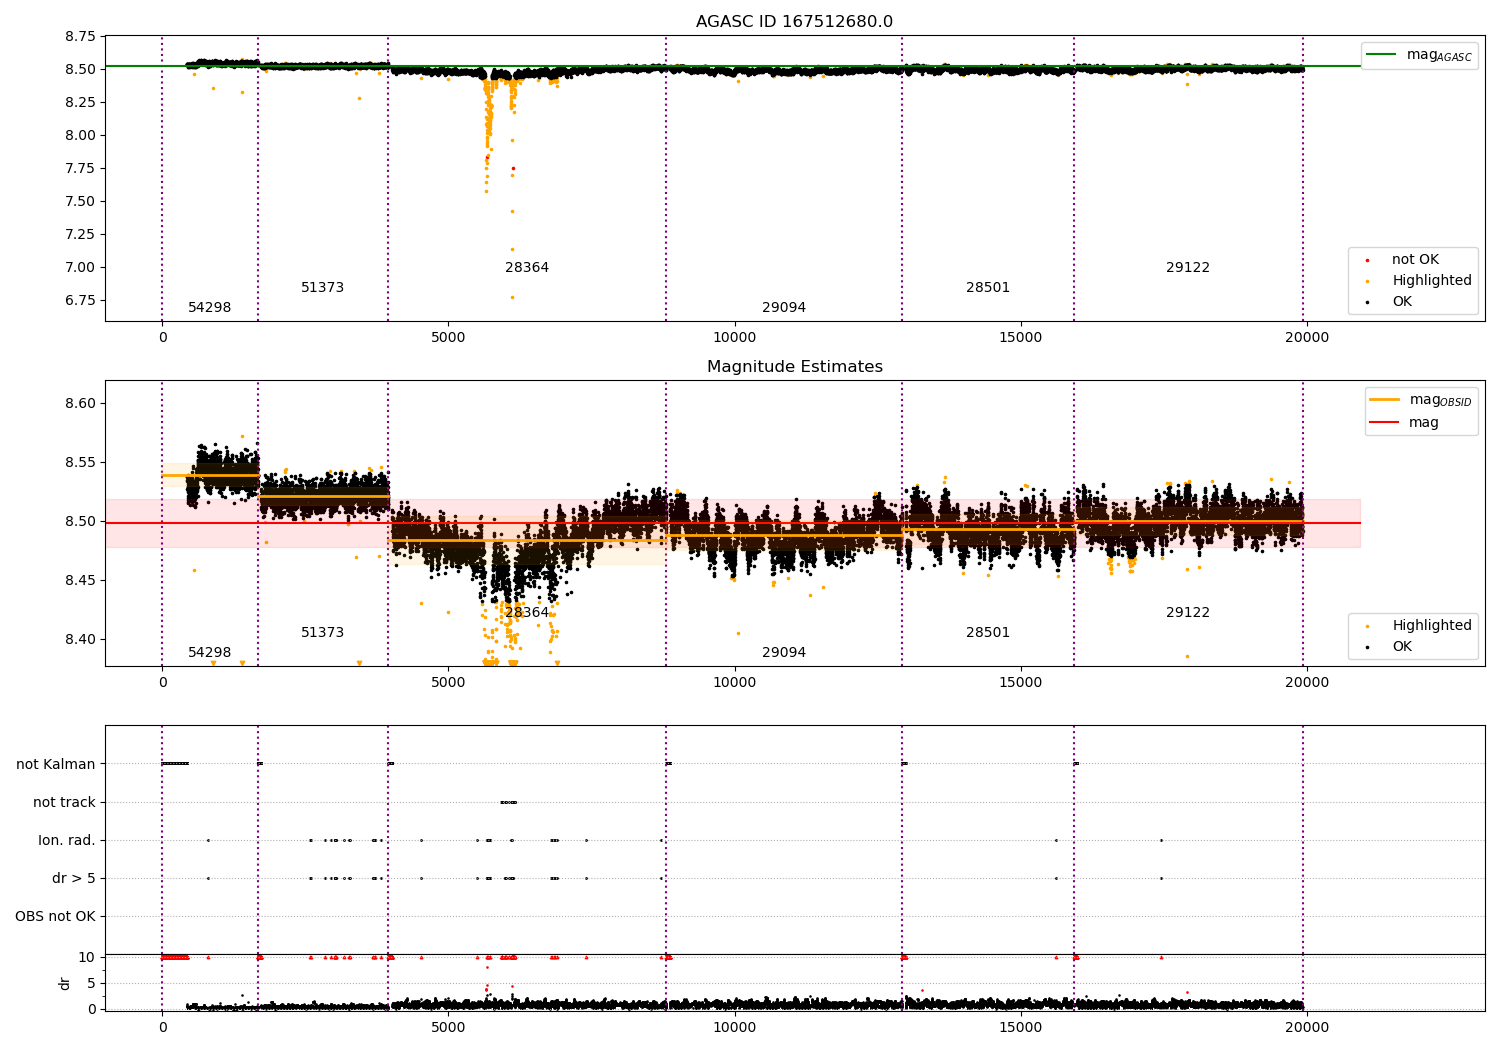The height and width of the screenshot is (1050, 1500).
Task: Click obsid label 29122 in the top plot
Action: pyautogui.click(x=1187, y=268)
